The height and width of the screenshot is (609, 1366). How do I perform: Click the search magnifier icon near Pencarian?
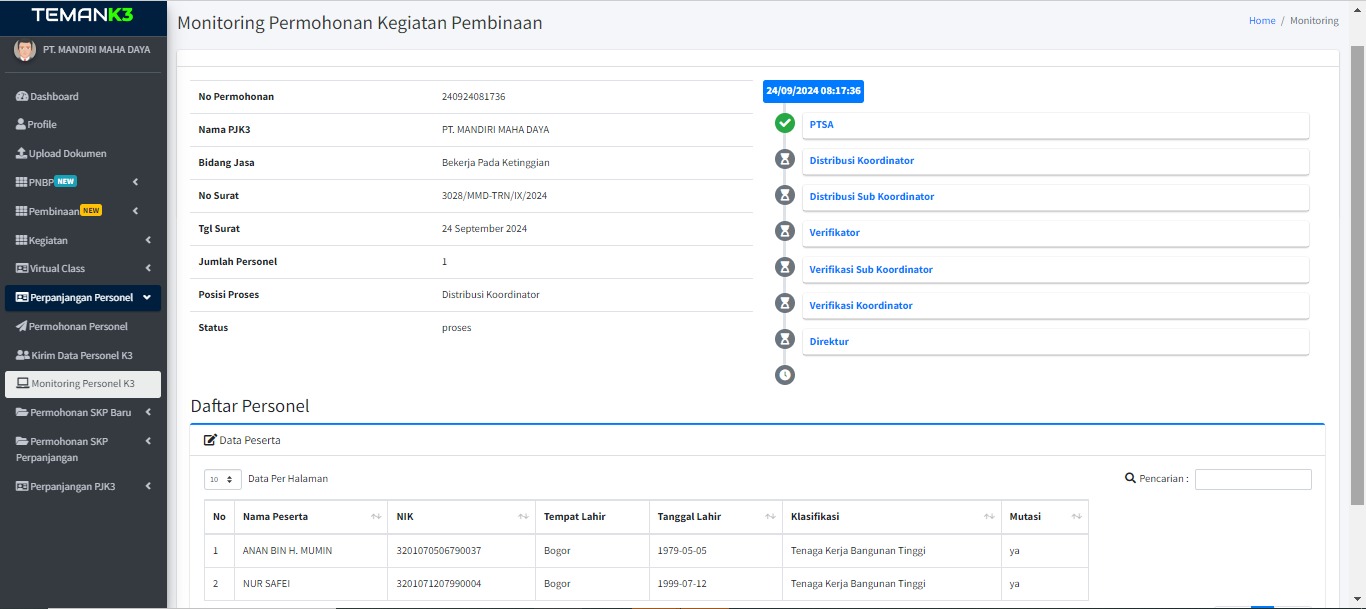tap(1130, 479)
